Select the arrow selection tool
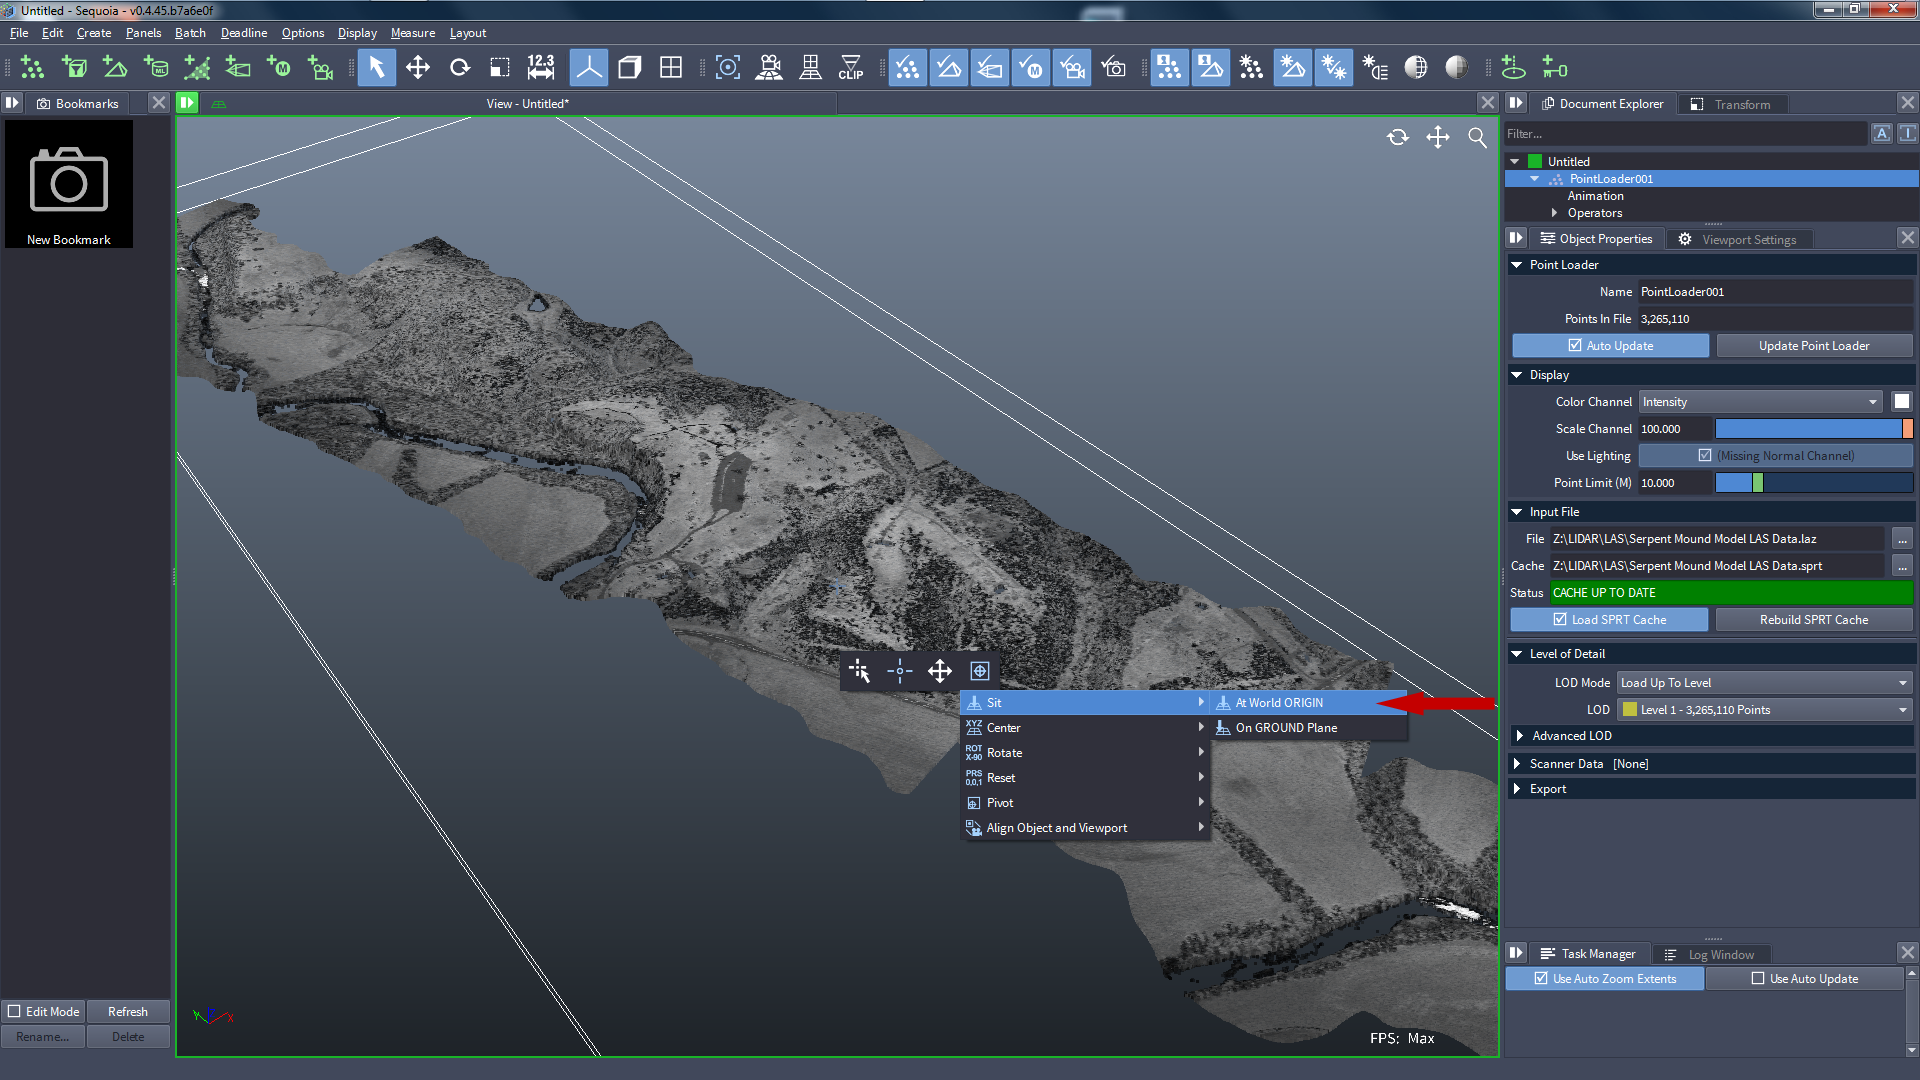 pos(376,68)
